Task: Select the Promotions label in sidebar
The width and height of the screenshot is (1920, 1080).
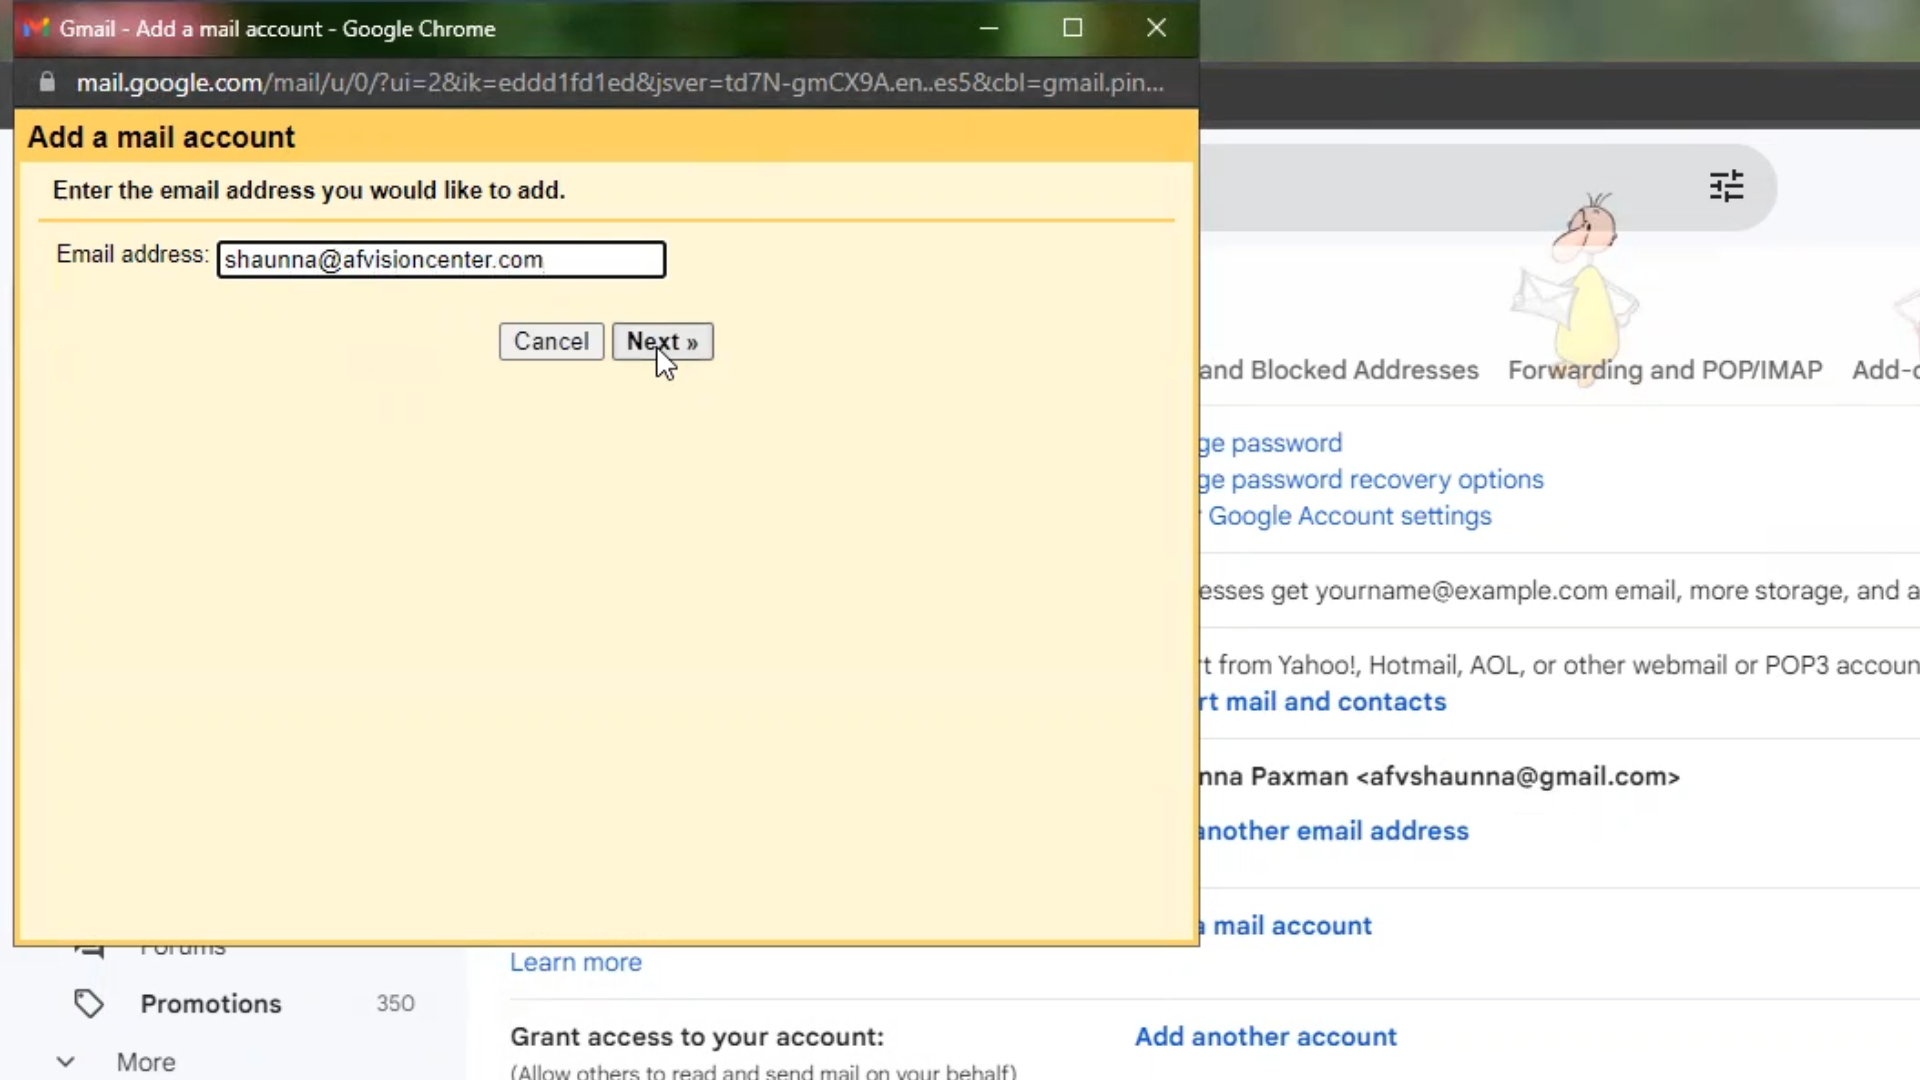Action: (211, 1003)
